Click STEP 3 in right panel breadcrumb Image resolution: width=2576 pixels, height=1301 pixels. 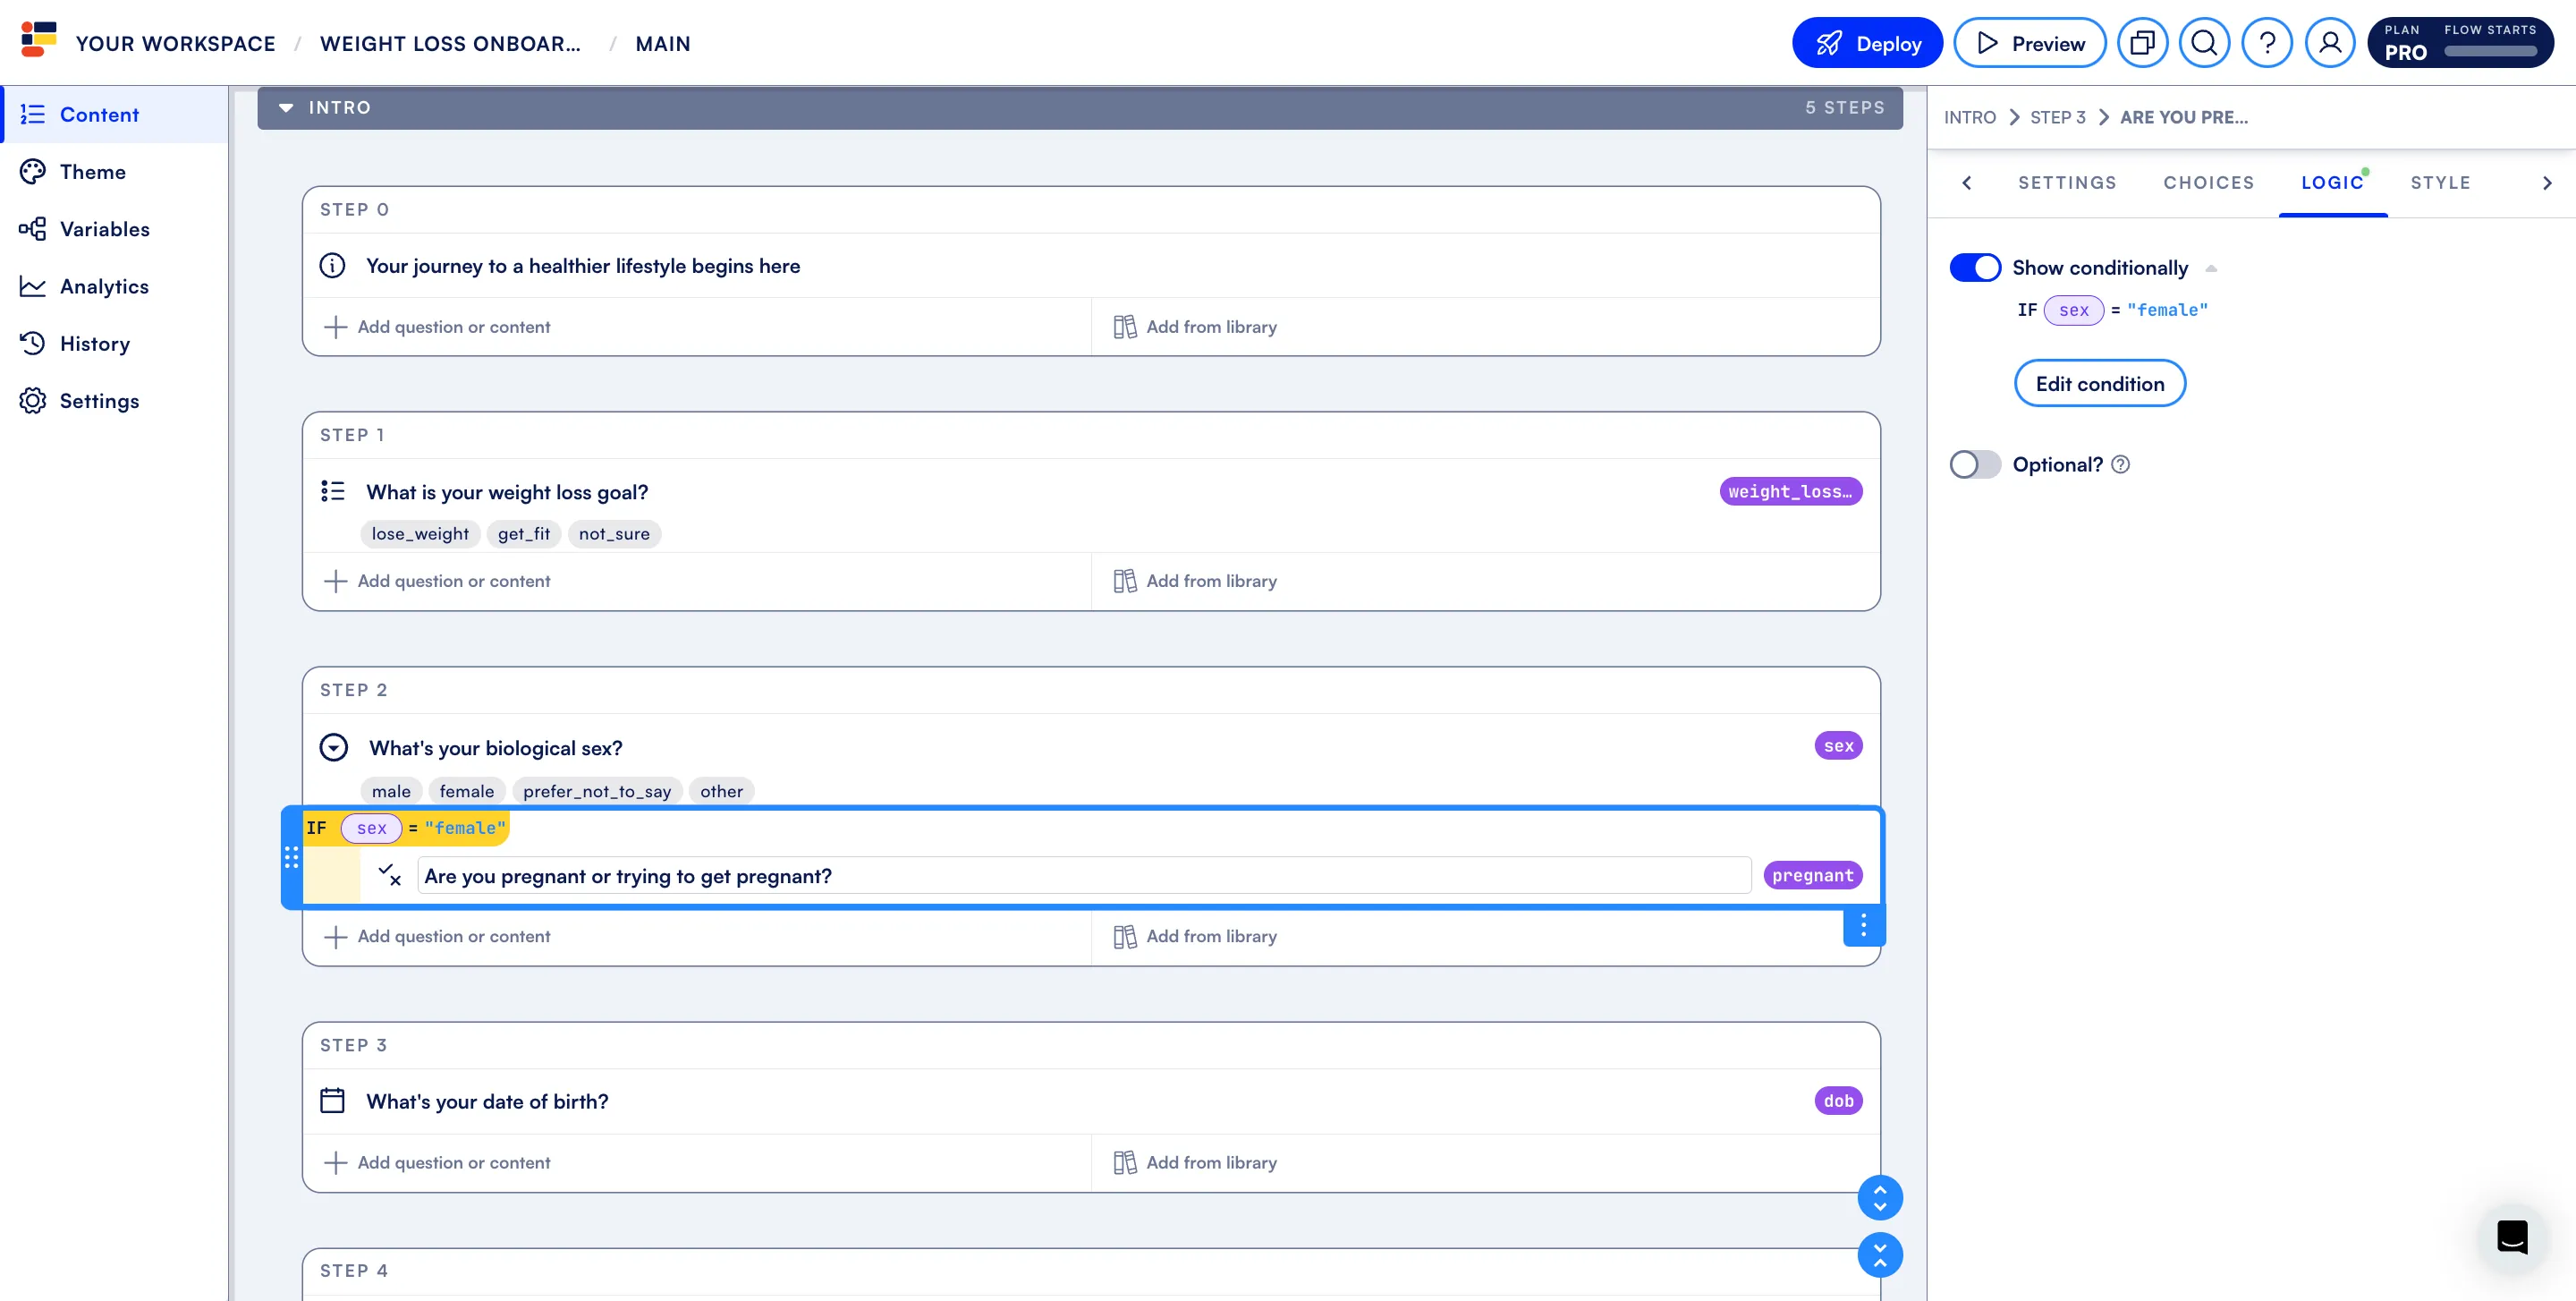(2057, 117)
